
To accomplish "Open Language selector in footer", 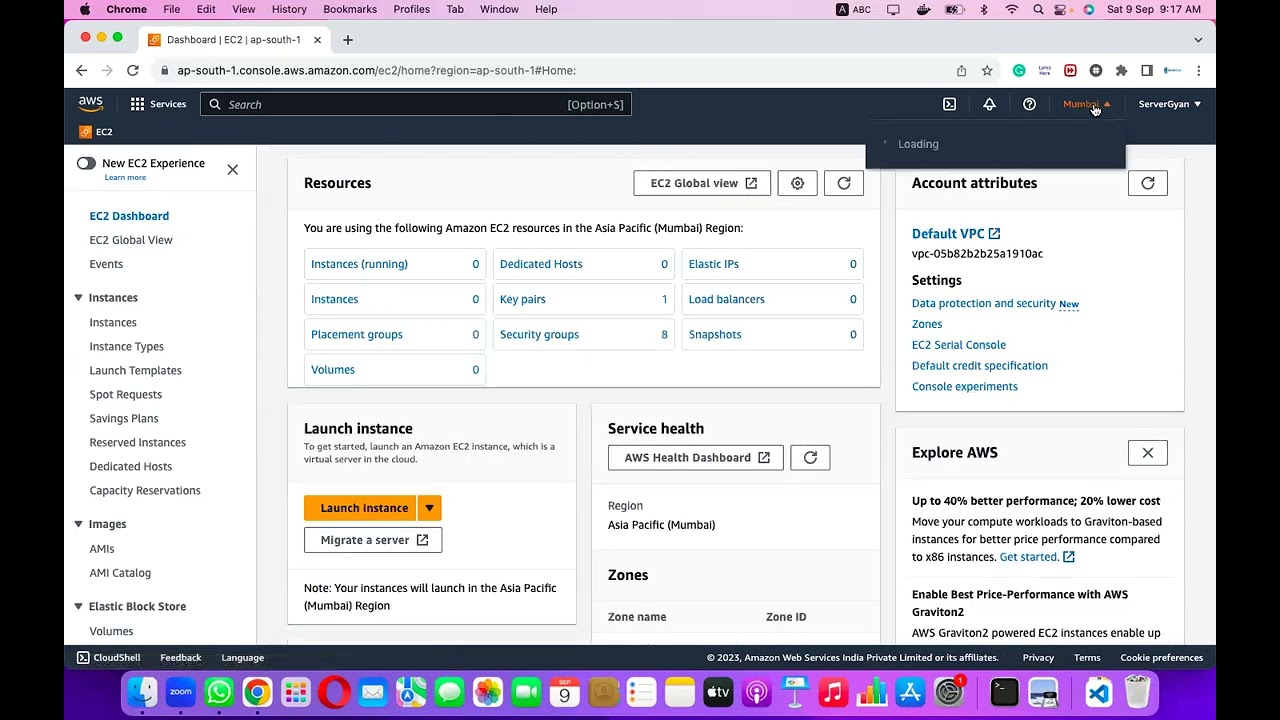I will coord(243,658).
